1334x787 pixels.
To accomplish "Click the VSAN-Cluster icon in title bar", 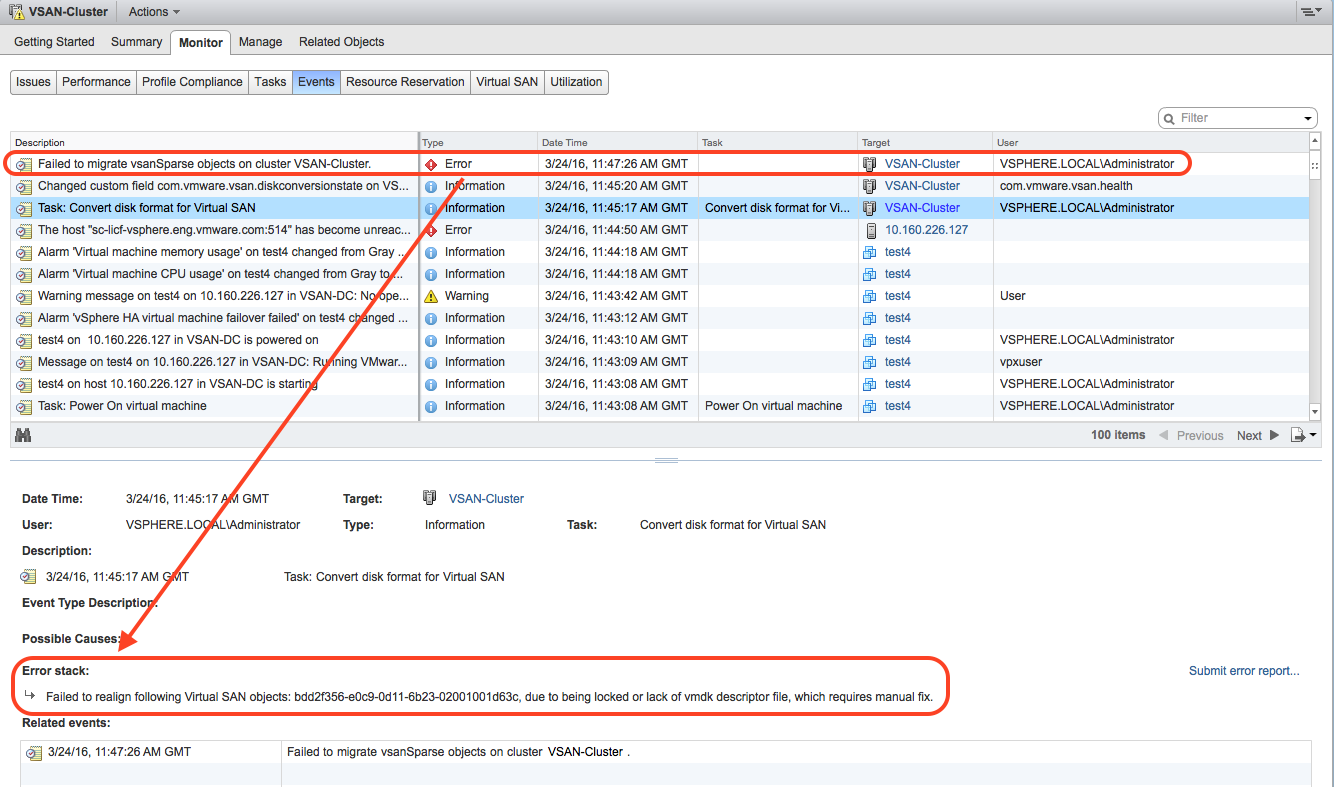I will pyautogui.click(x=15, y=12).
